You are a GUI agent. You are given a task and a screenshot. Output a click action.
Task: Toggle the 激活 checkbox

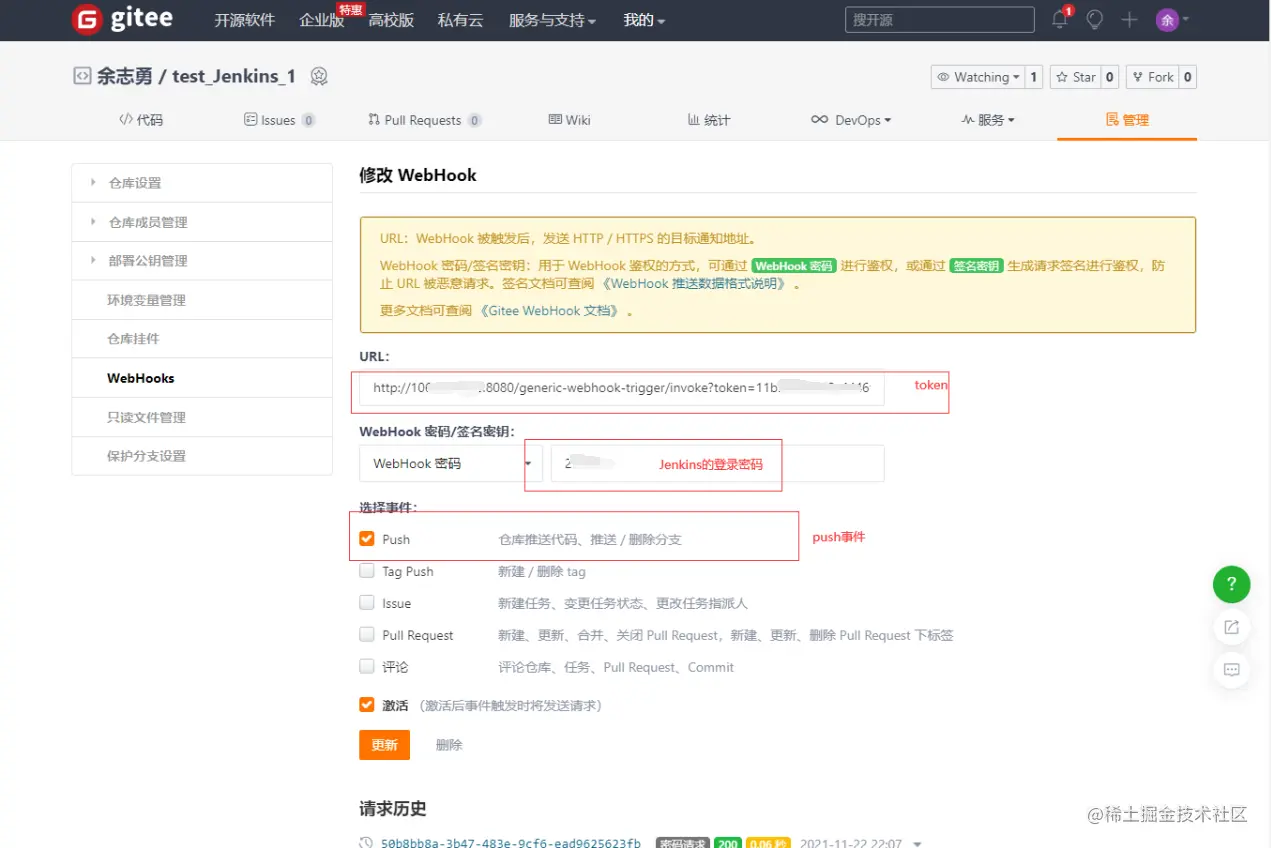[x=367, y=704]
